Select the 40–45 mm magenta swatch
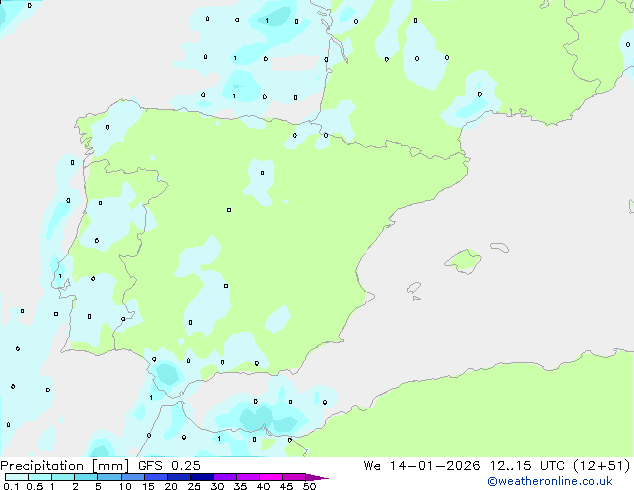634x490 pixels. pos(271,477)
